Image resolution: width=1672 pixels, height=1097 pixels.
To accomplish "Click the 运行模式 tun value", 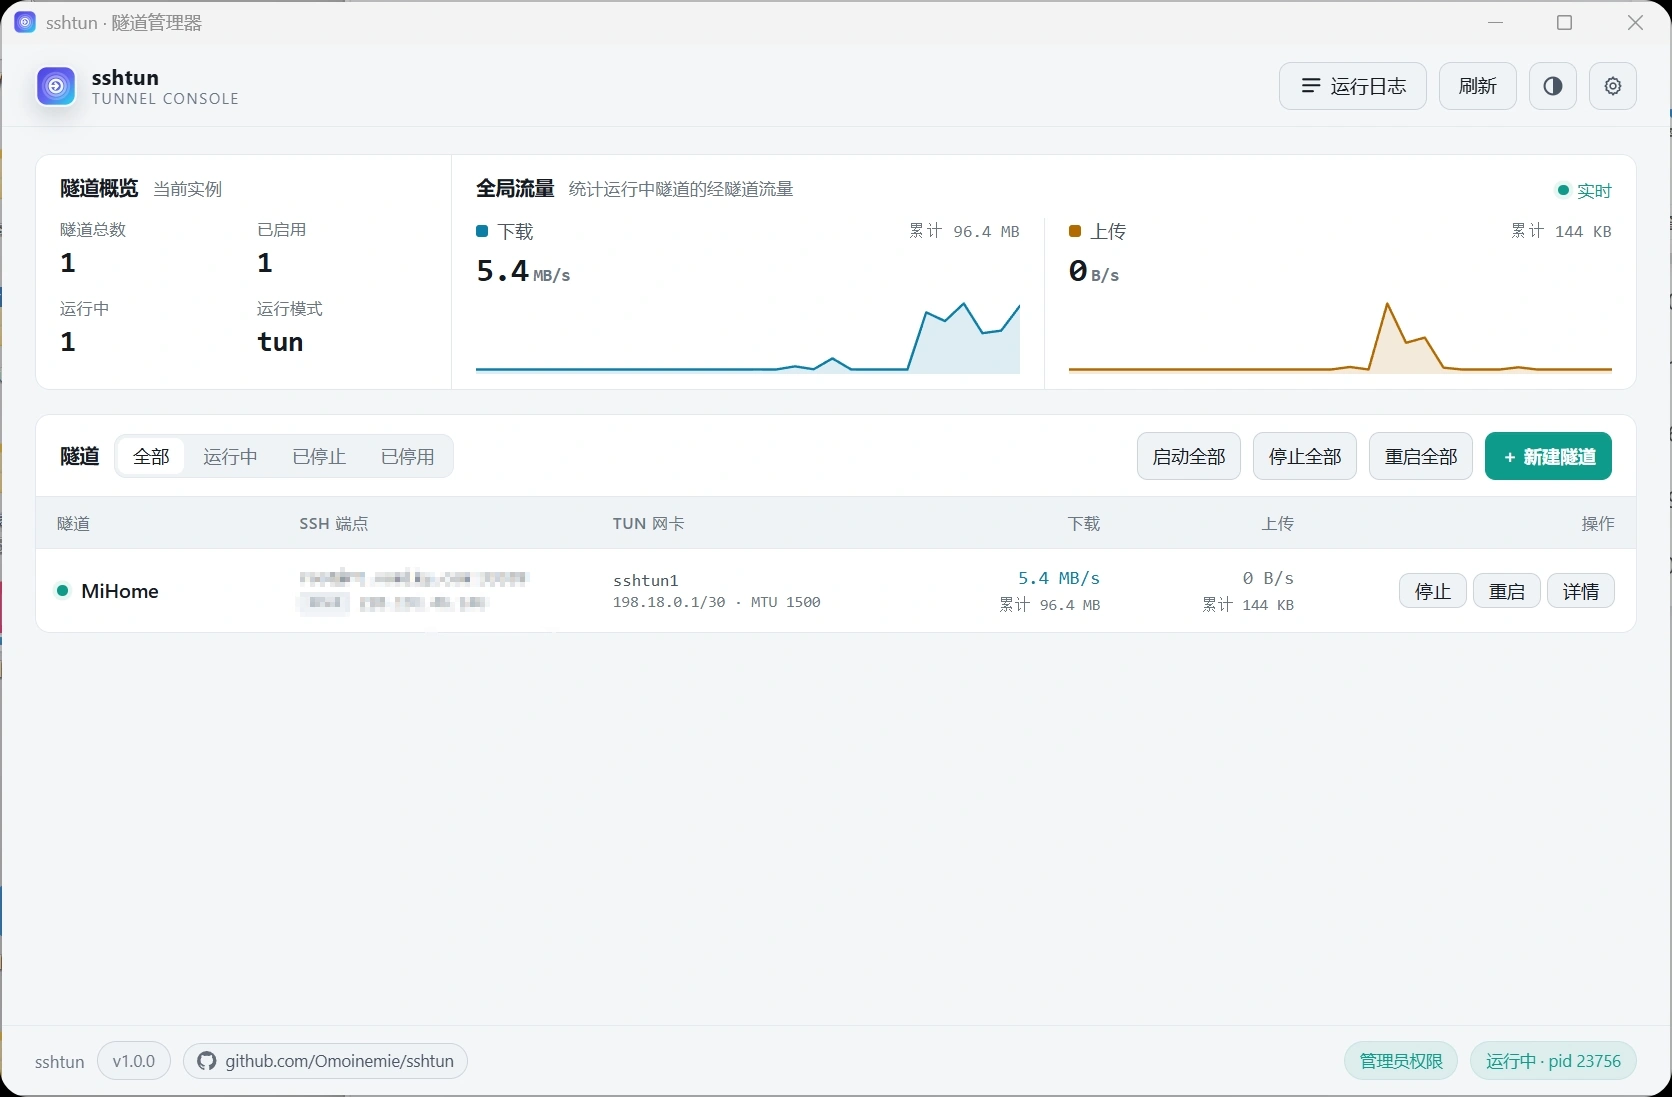I will [280, 342].
